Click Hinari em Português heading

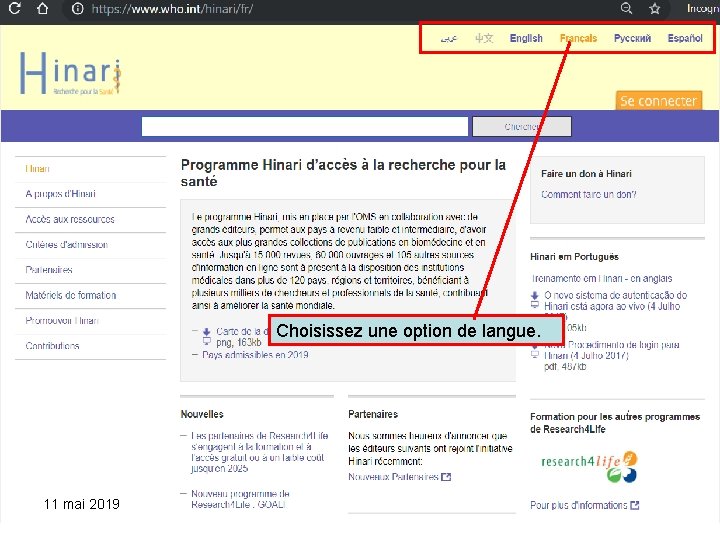coord(574,257)
